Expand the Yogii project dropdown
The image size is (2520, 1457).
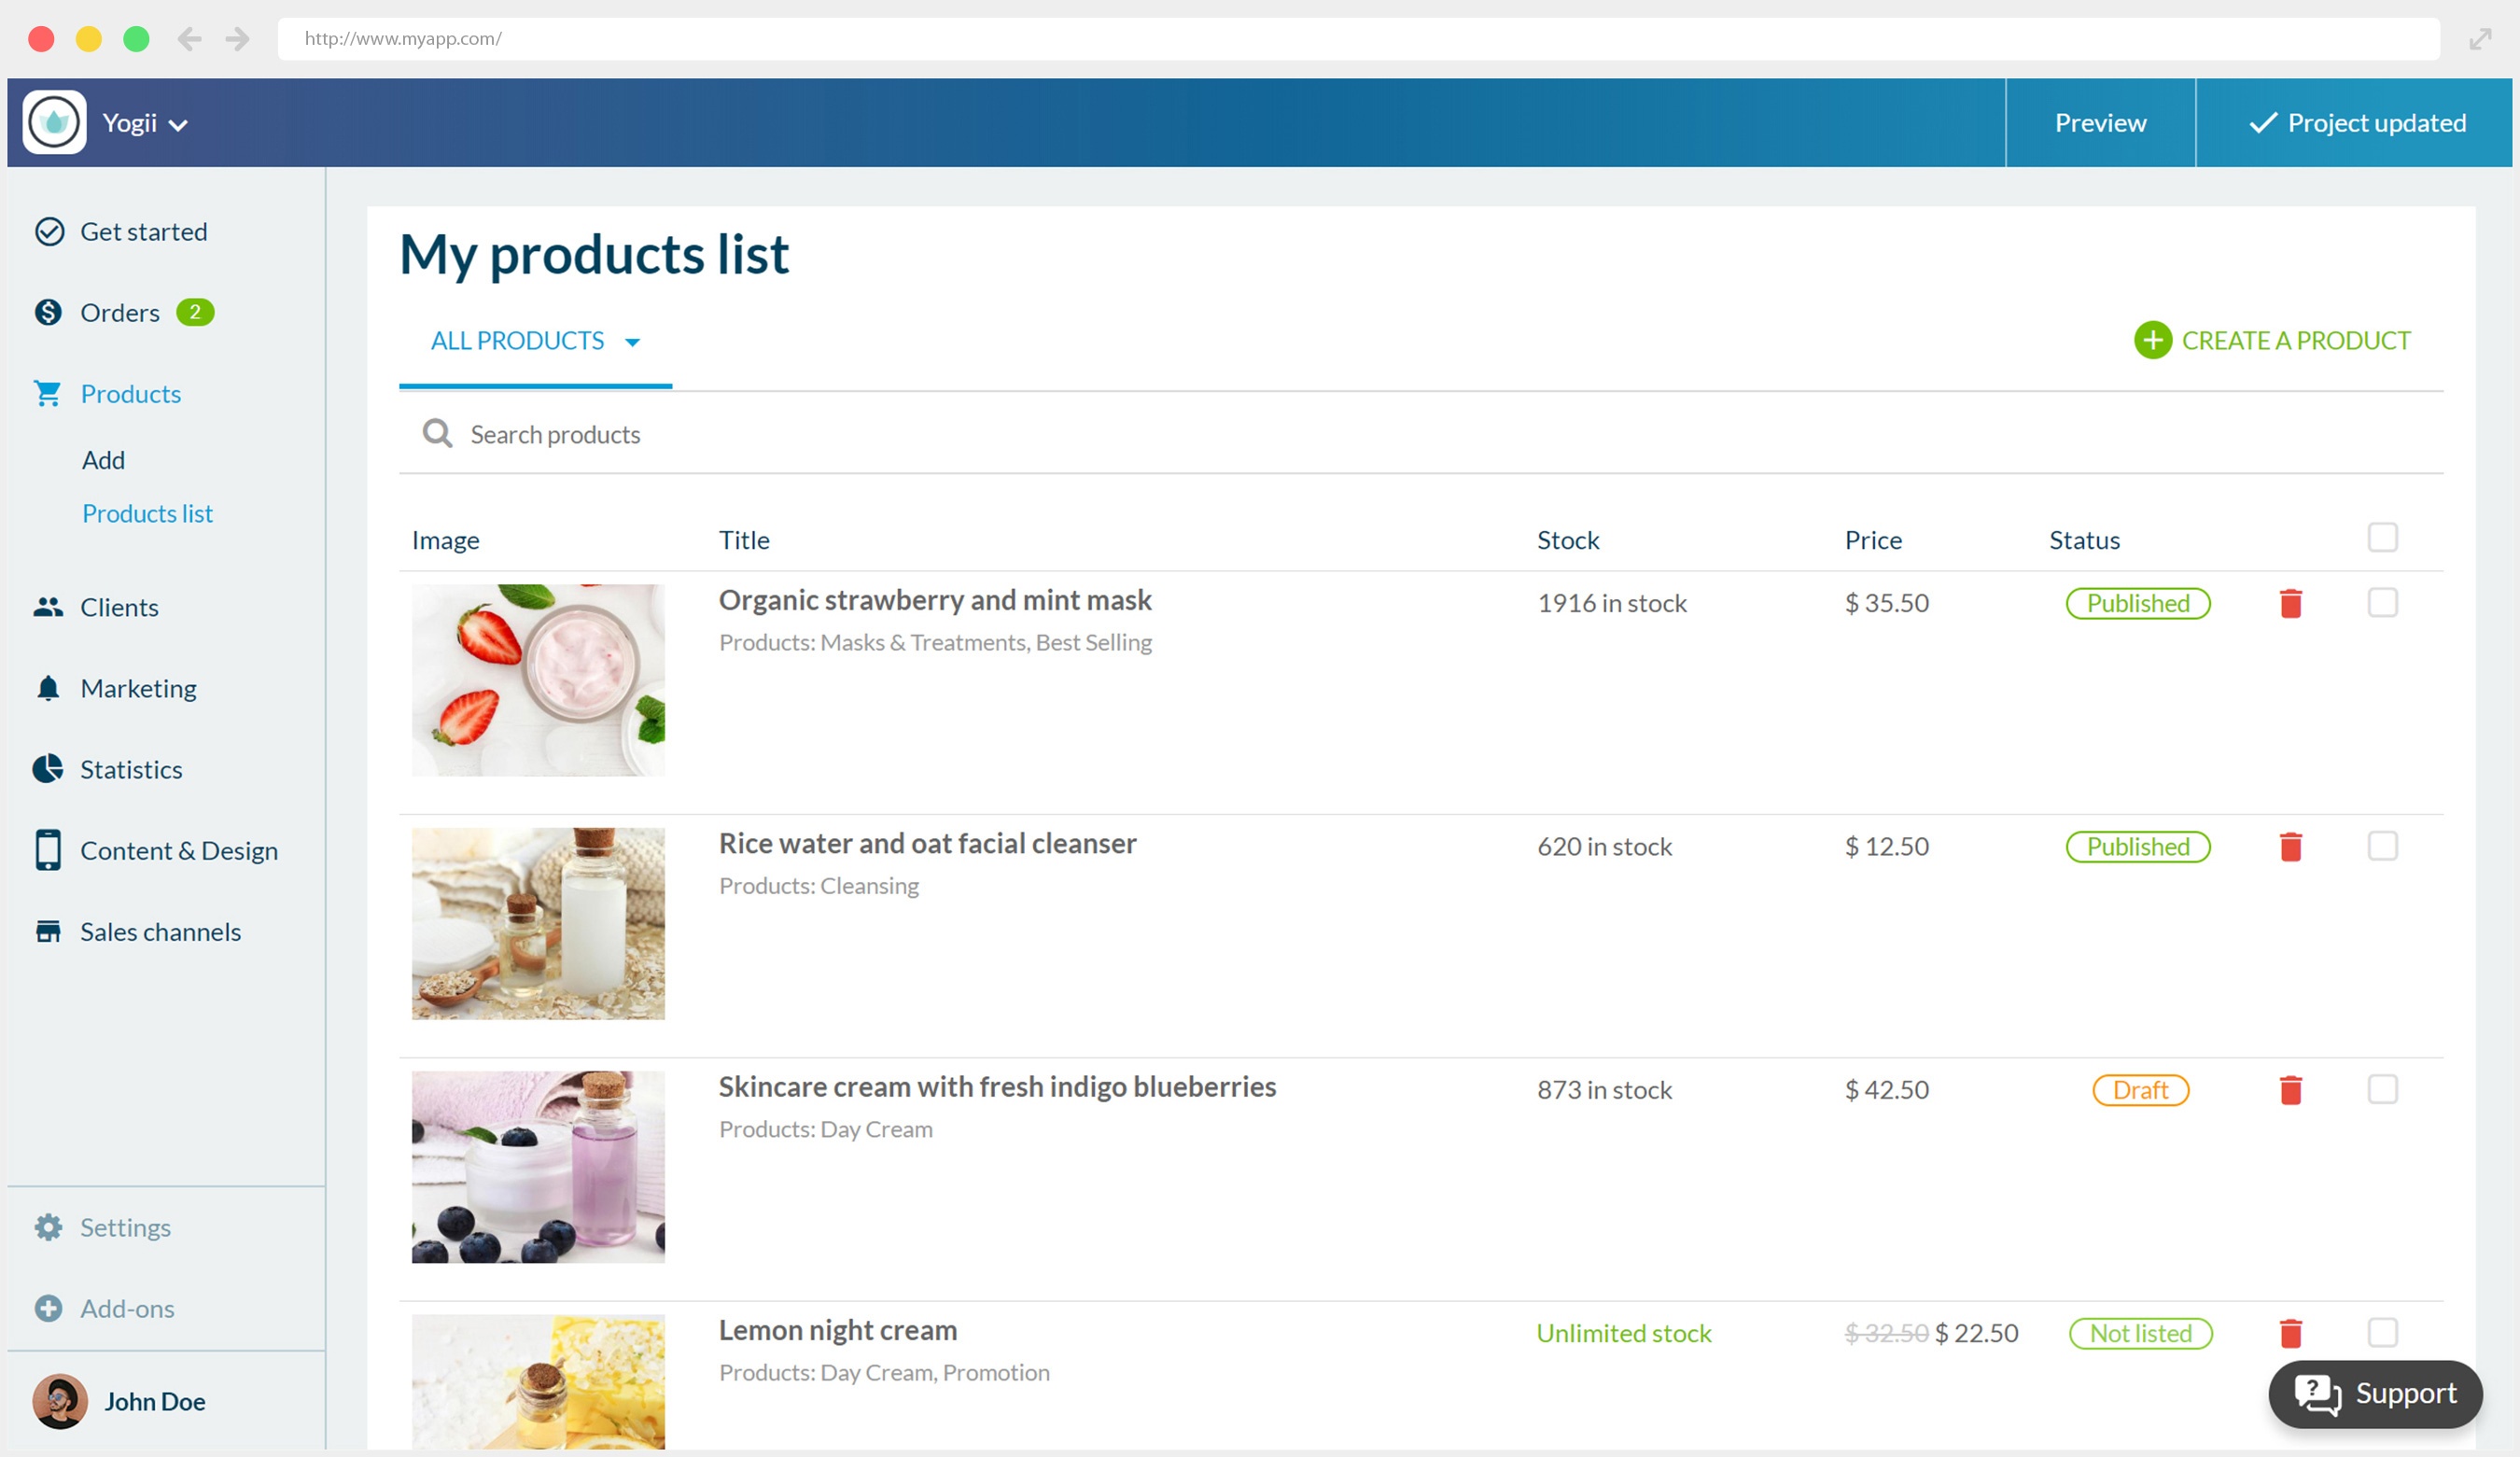coord(178,125)
